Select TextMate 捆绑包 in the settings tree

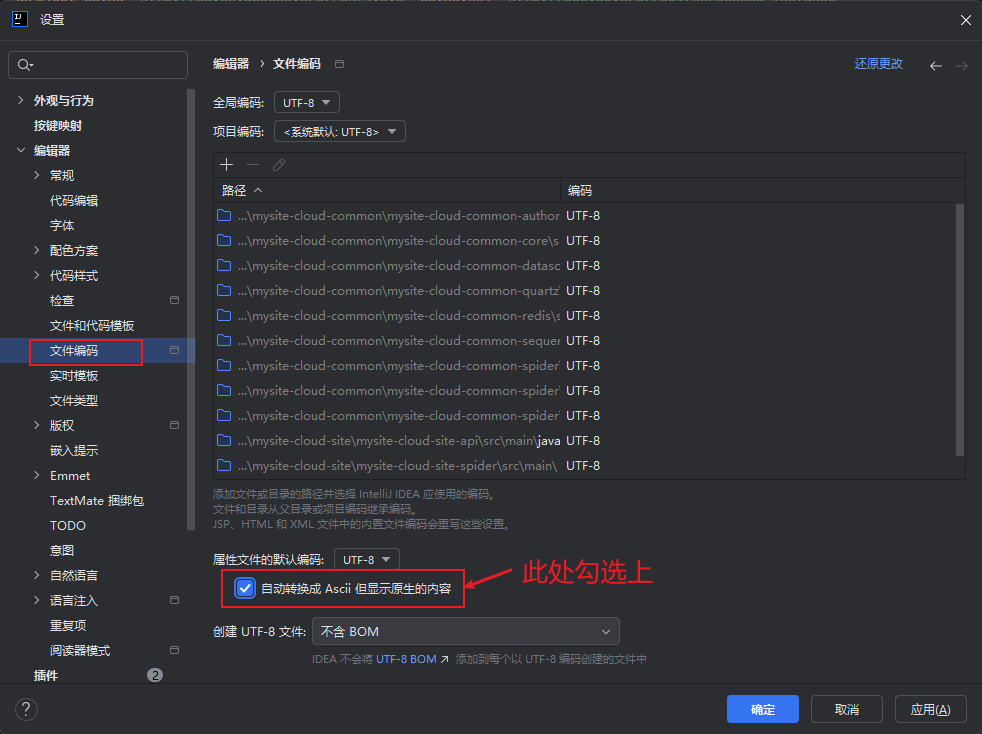click(97, 500)
